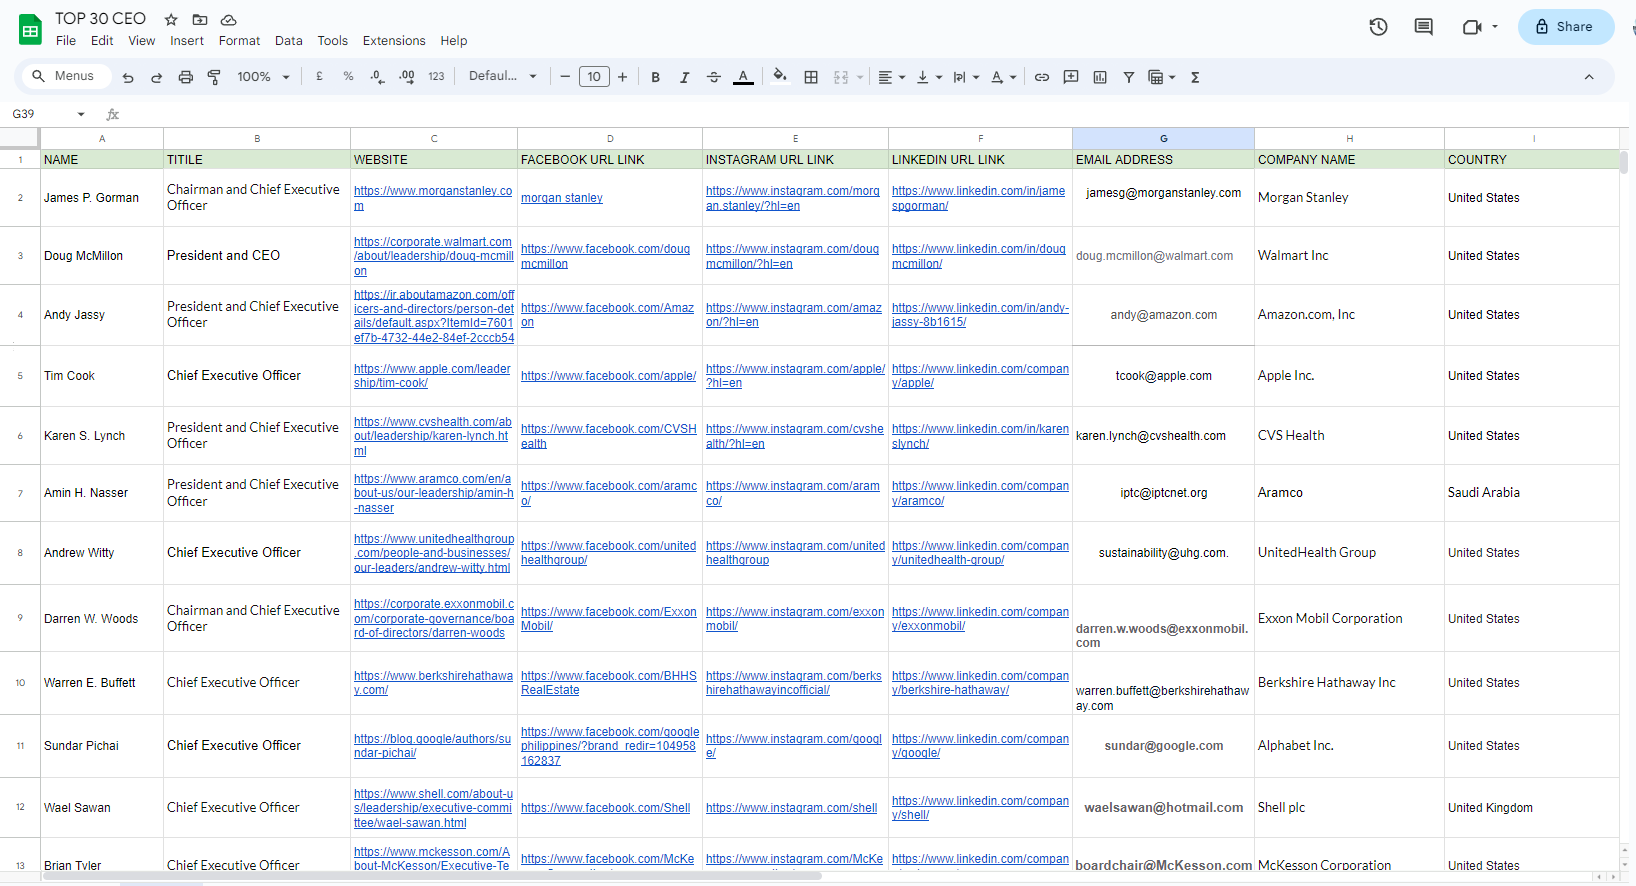Insert a link

point(1042,77)
